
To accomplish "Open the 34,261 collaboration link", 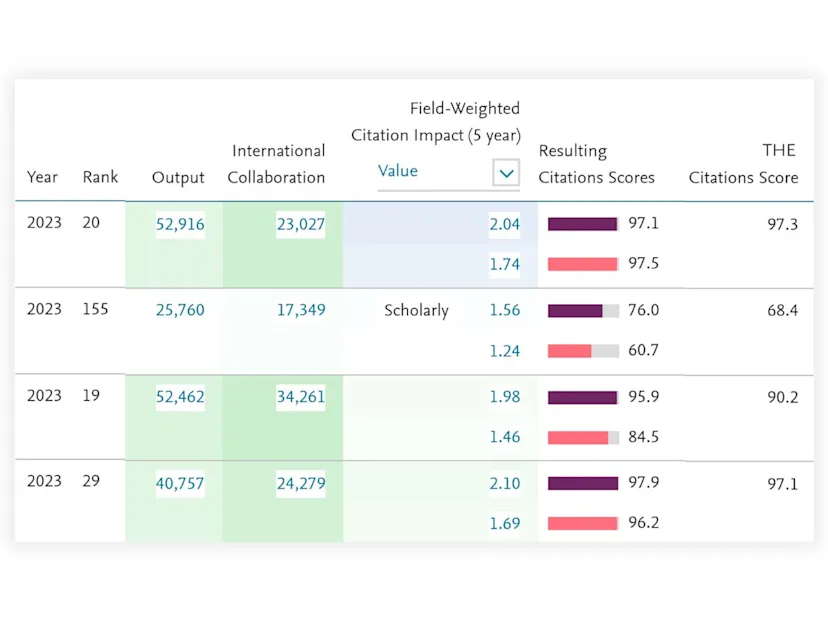I will pos(301,397).
